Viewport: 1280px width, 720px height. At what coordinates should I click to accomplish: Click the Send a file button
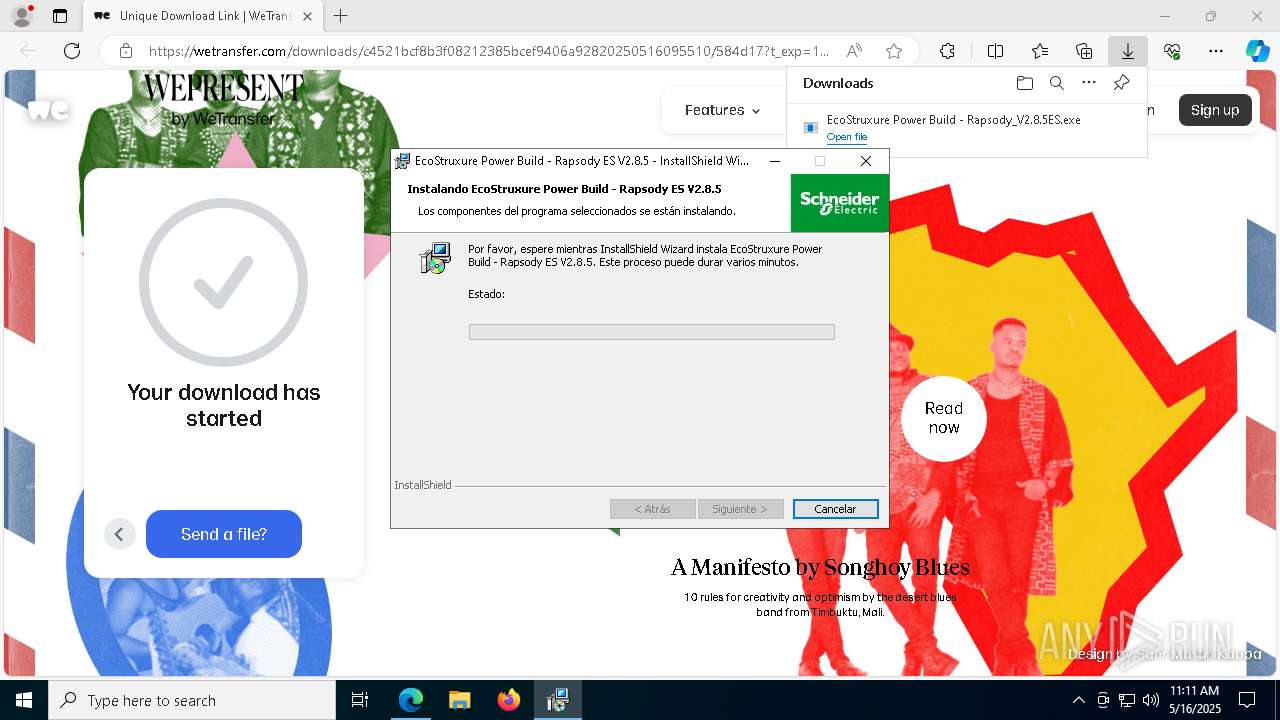pyautogui.click(x=224, y=534)
